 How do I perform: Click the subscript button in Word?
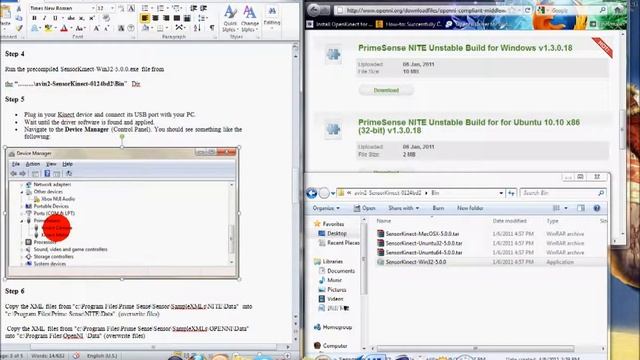tap(82, 18)
